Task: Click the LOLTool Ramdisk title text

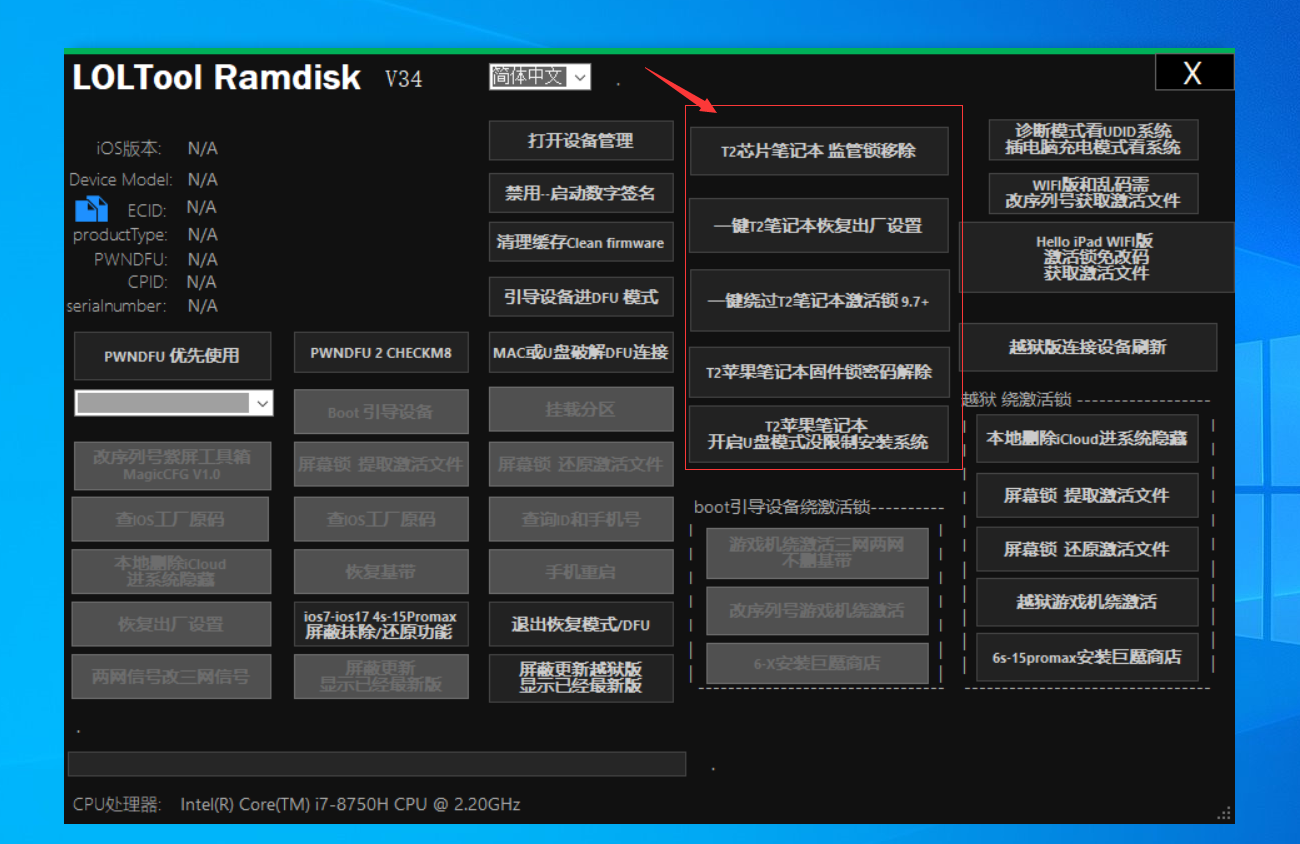Action: [x=217, y=78]
